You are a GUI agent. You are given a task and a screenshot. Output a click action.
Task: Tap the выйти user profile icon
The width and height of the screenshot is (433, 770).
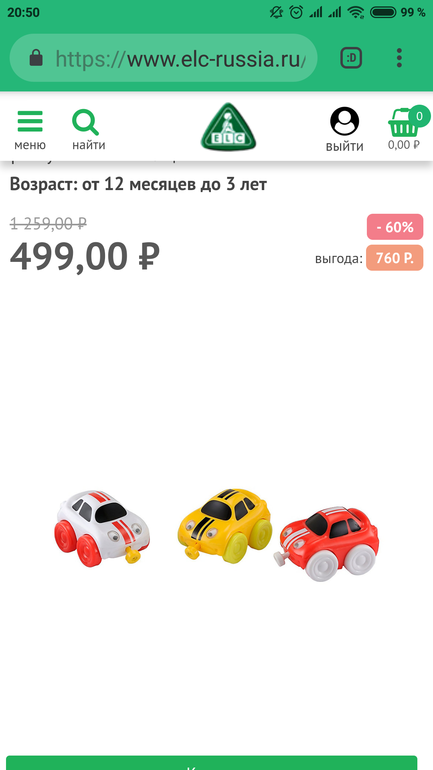pos(345,121)
